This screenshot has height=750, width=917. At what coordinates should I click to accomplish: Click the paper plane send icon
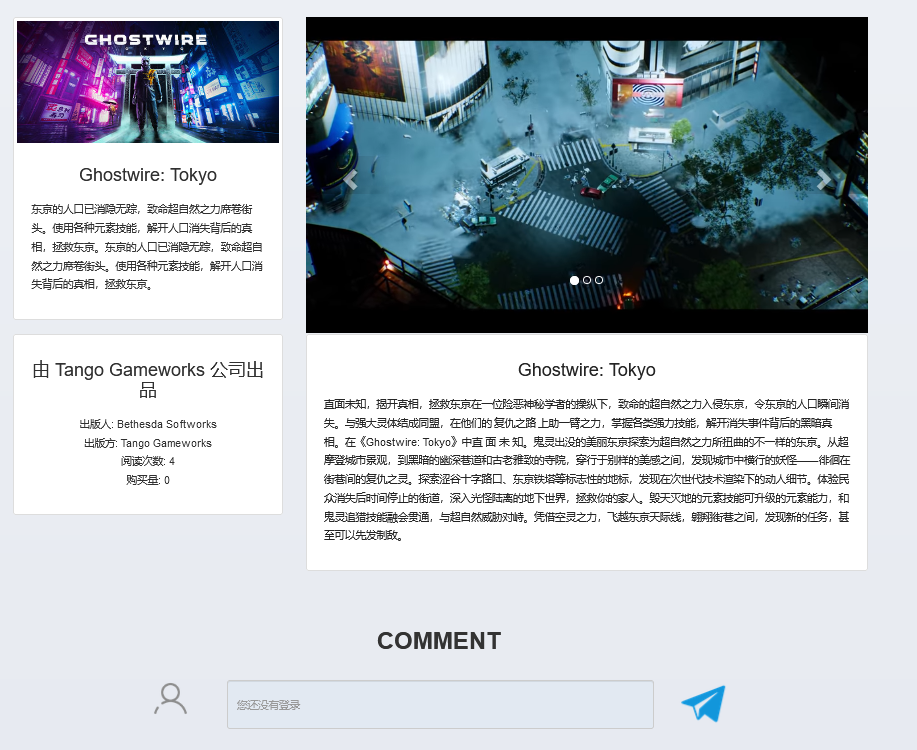(703, 704)
